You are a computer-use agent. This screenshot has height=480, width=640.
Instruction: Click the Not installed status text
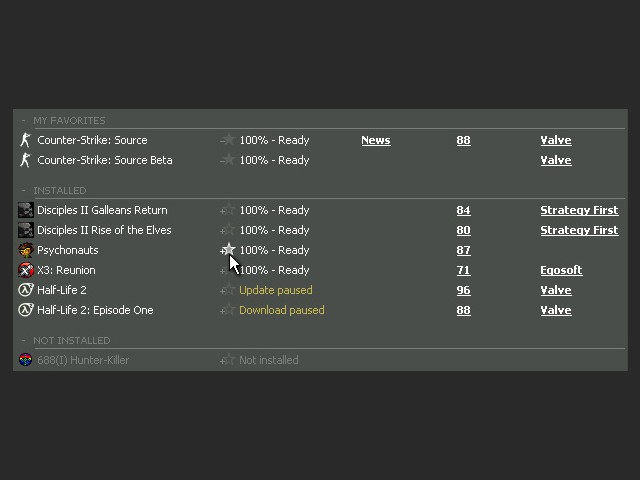(x=269, y=360)
